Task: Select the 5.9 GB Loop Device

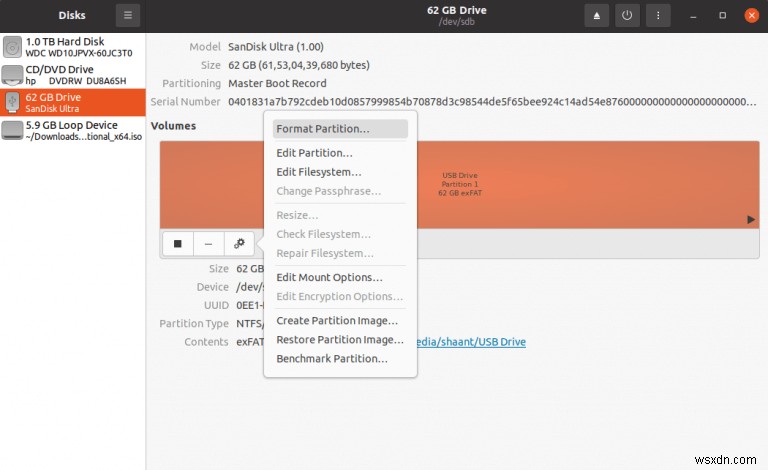Action: click(73, 131)
